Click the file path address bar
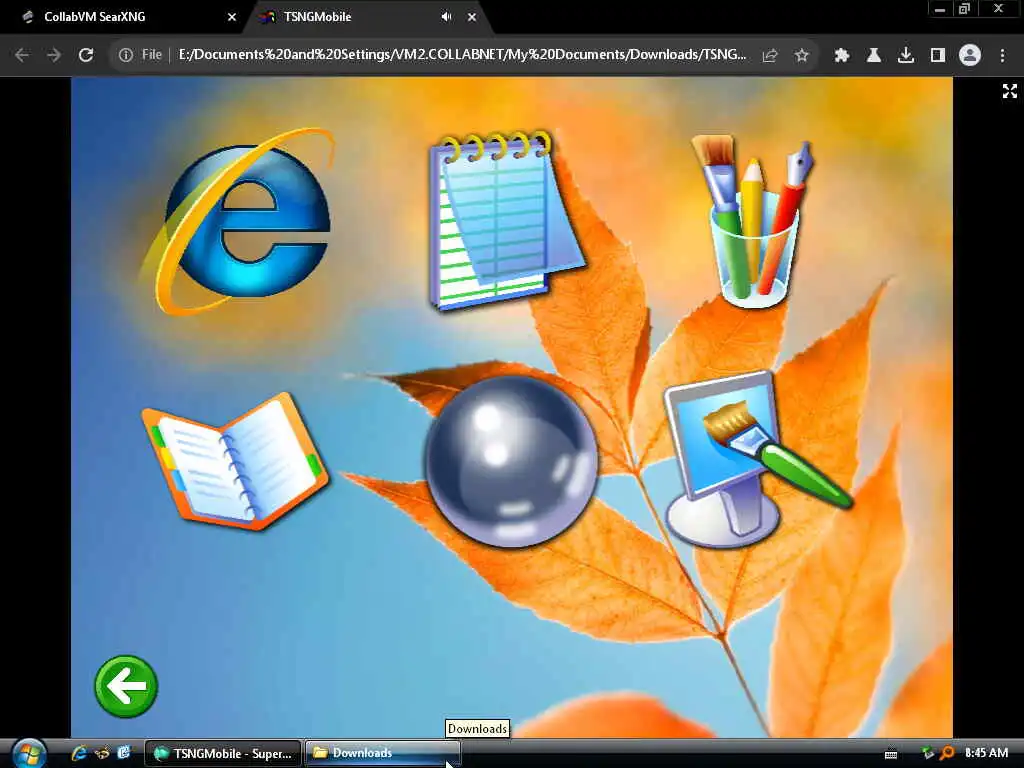 coord(462,55)
